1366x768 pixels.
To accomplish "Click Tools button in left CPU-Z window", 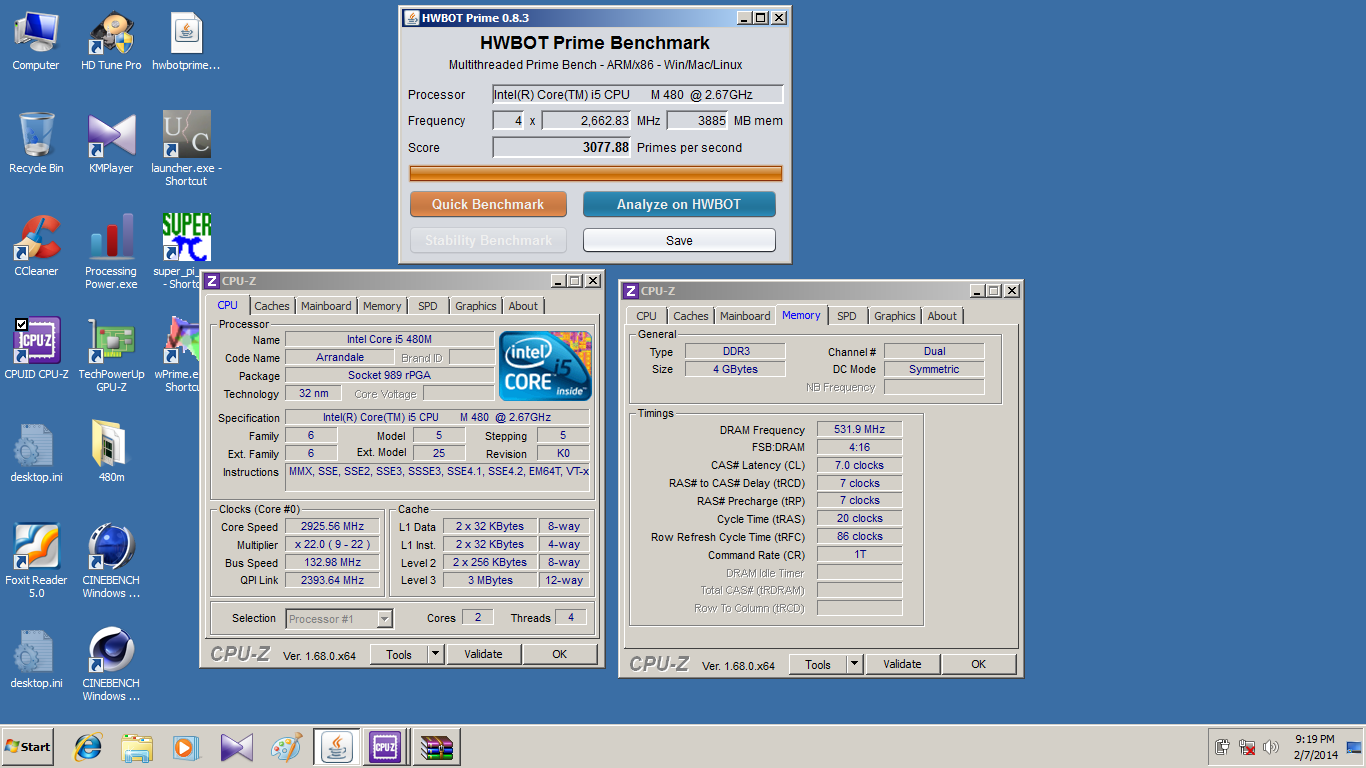I will pyautogui.click(x=399, y=654).
